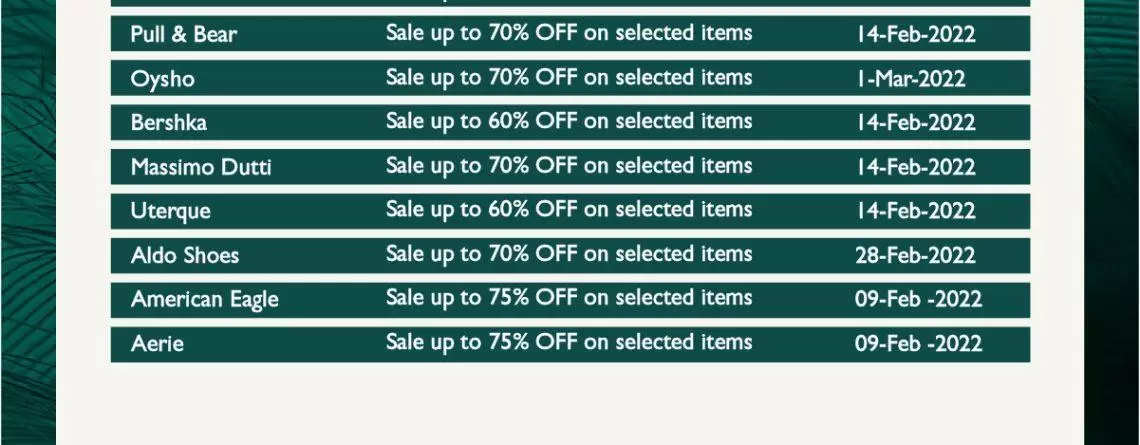This screenshot has height=445, width=1140.
Task: Select Aldo Shoes' 70% OFF sale text
Action: [x=569, y=254]
